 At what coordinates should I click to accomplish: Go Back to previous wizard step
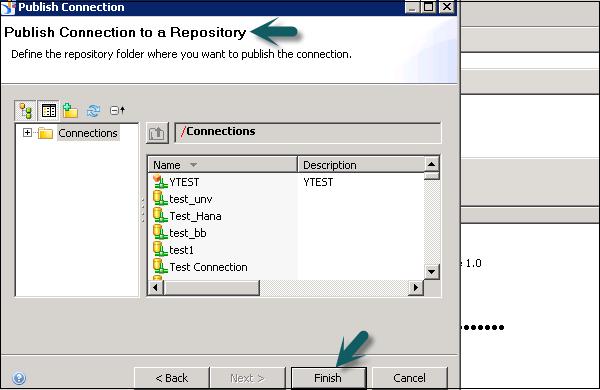click(171, 378)
